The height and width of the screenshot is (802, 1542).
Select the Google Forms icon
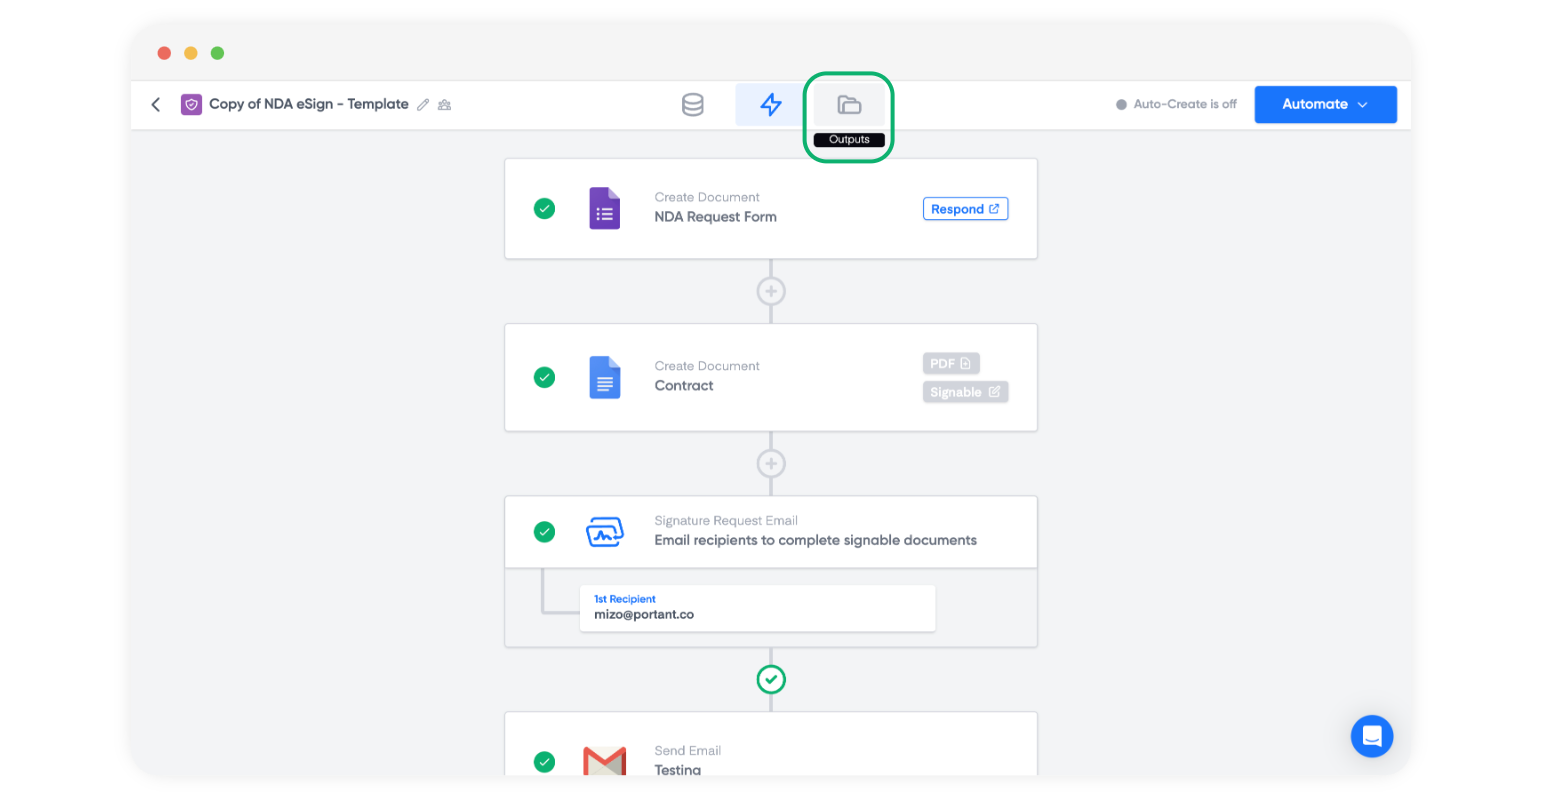pyautogui.click(x=605, y=209)
